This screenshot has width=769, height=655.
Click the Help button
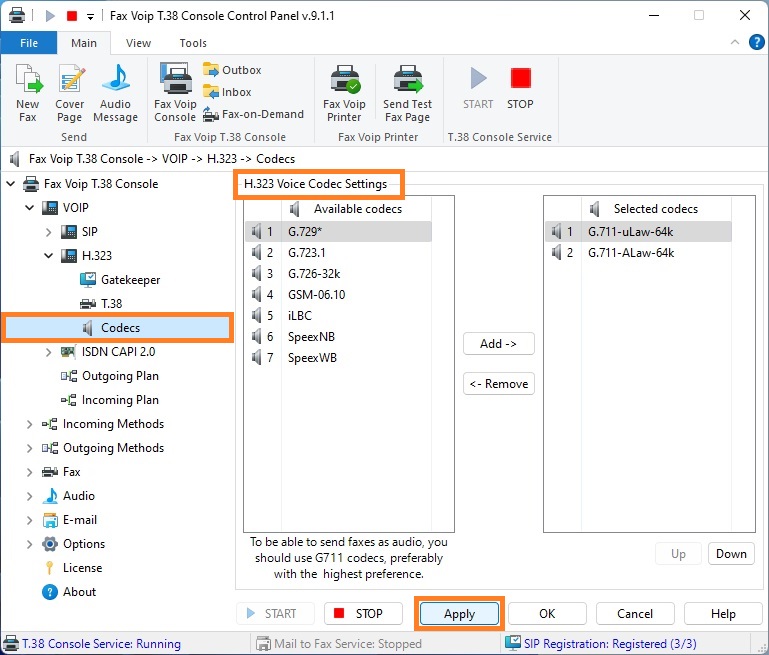point(723,614)
